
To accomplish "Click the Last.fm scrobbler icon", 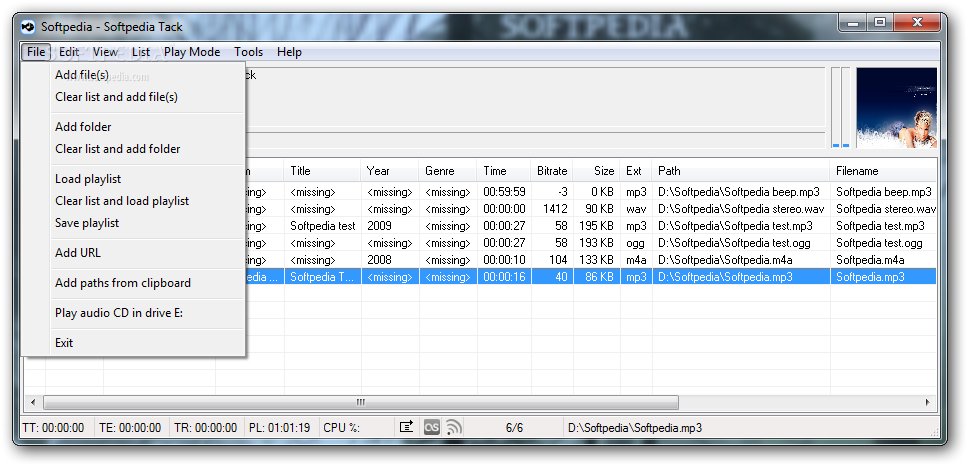I will click(432, 426).
